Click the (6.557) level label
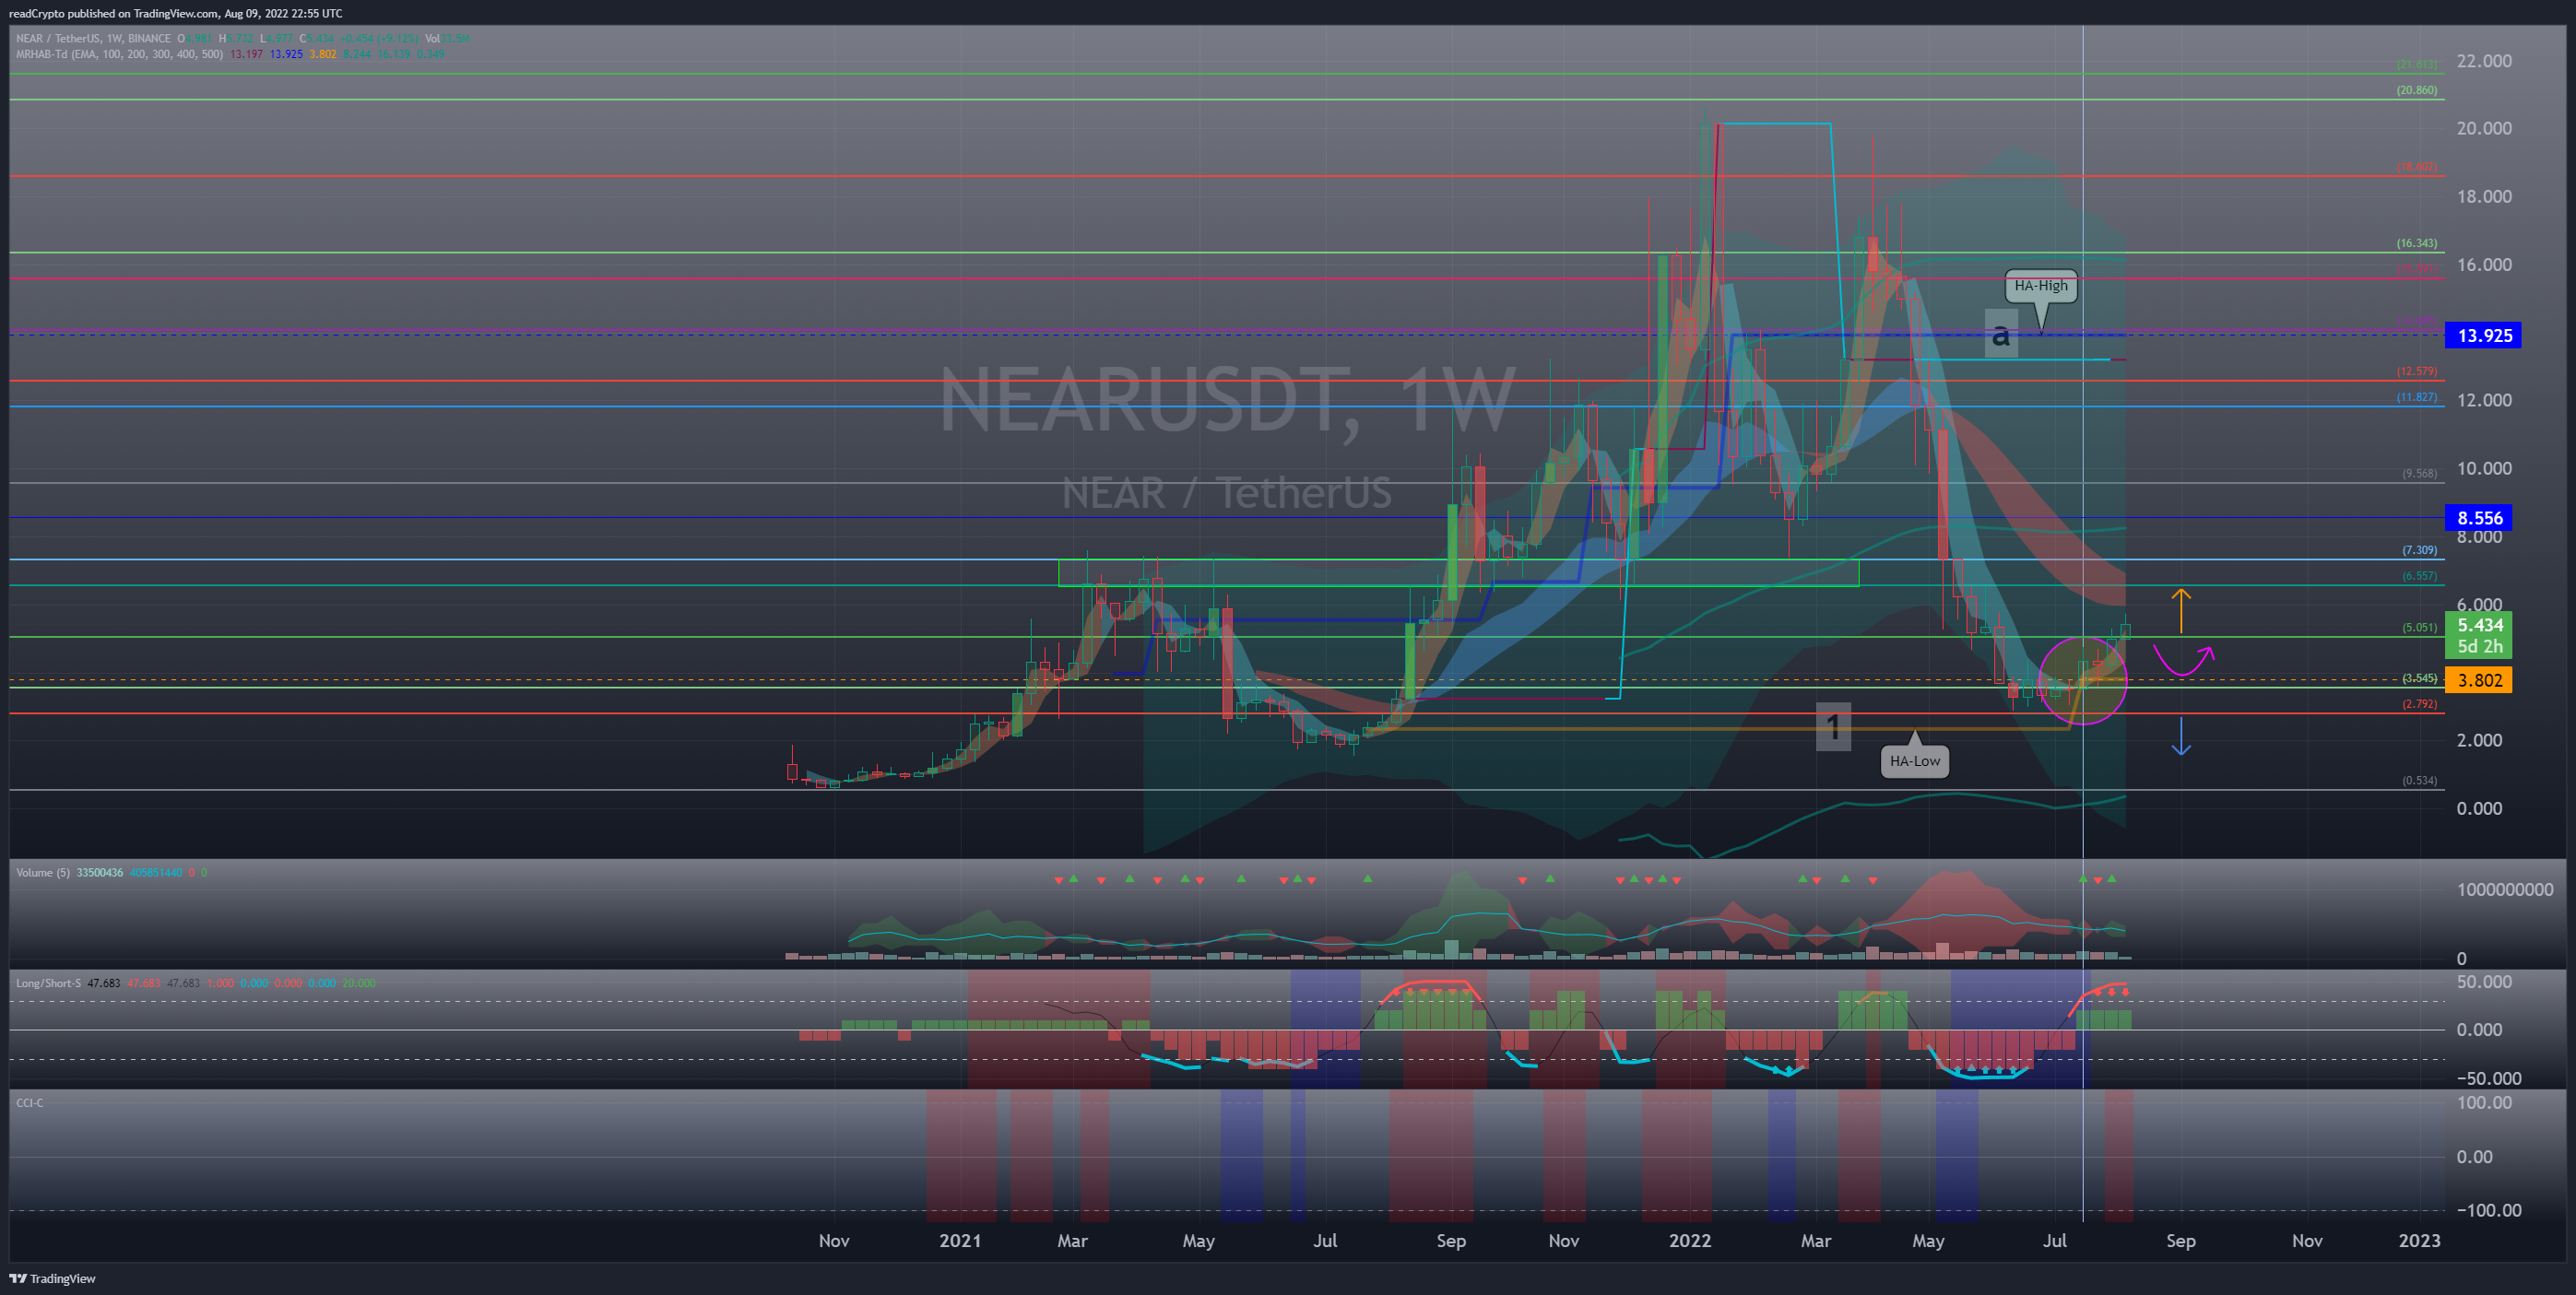The width and height of the screenshot is (2576, 1295). [x=2419, y=576]
